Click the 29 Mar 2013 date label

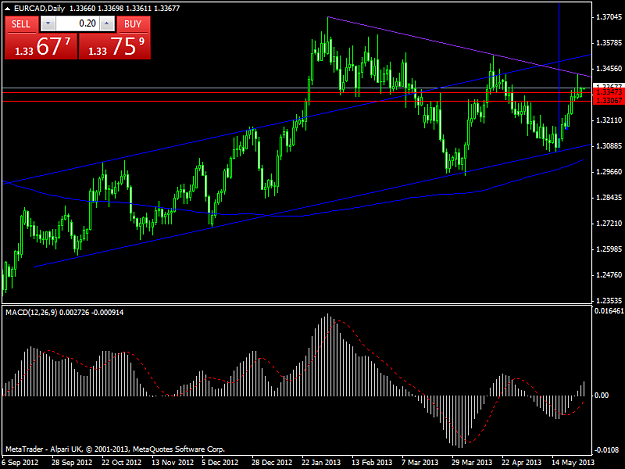pyautogui.click(x=472, y=462)
